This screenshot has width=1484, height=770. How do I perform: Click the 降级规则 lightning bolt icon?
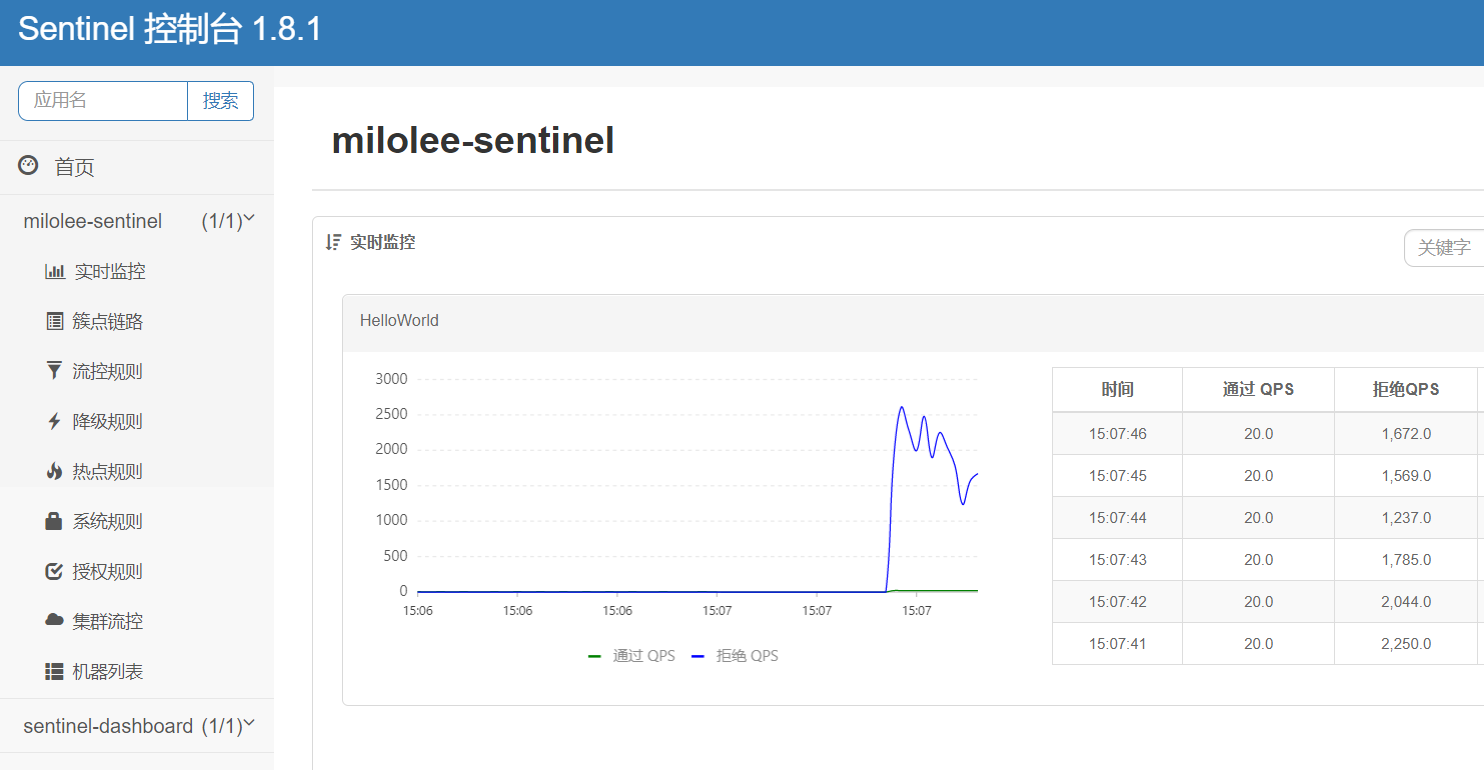pos(55,420)
